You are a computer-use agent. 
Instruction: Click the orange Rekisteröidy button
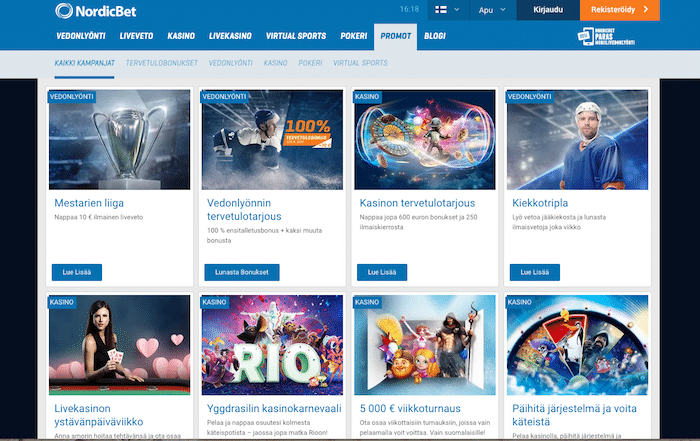tap(620, 10)
